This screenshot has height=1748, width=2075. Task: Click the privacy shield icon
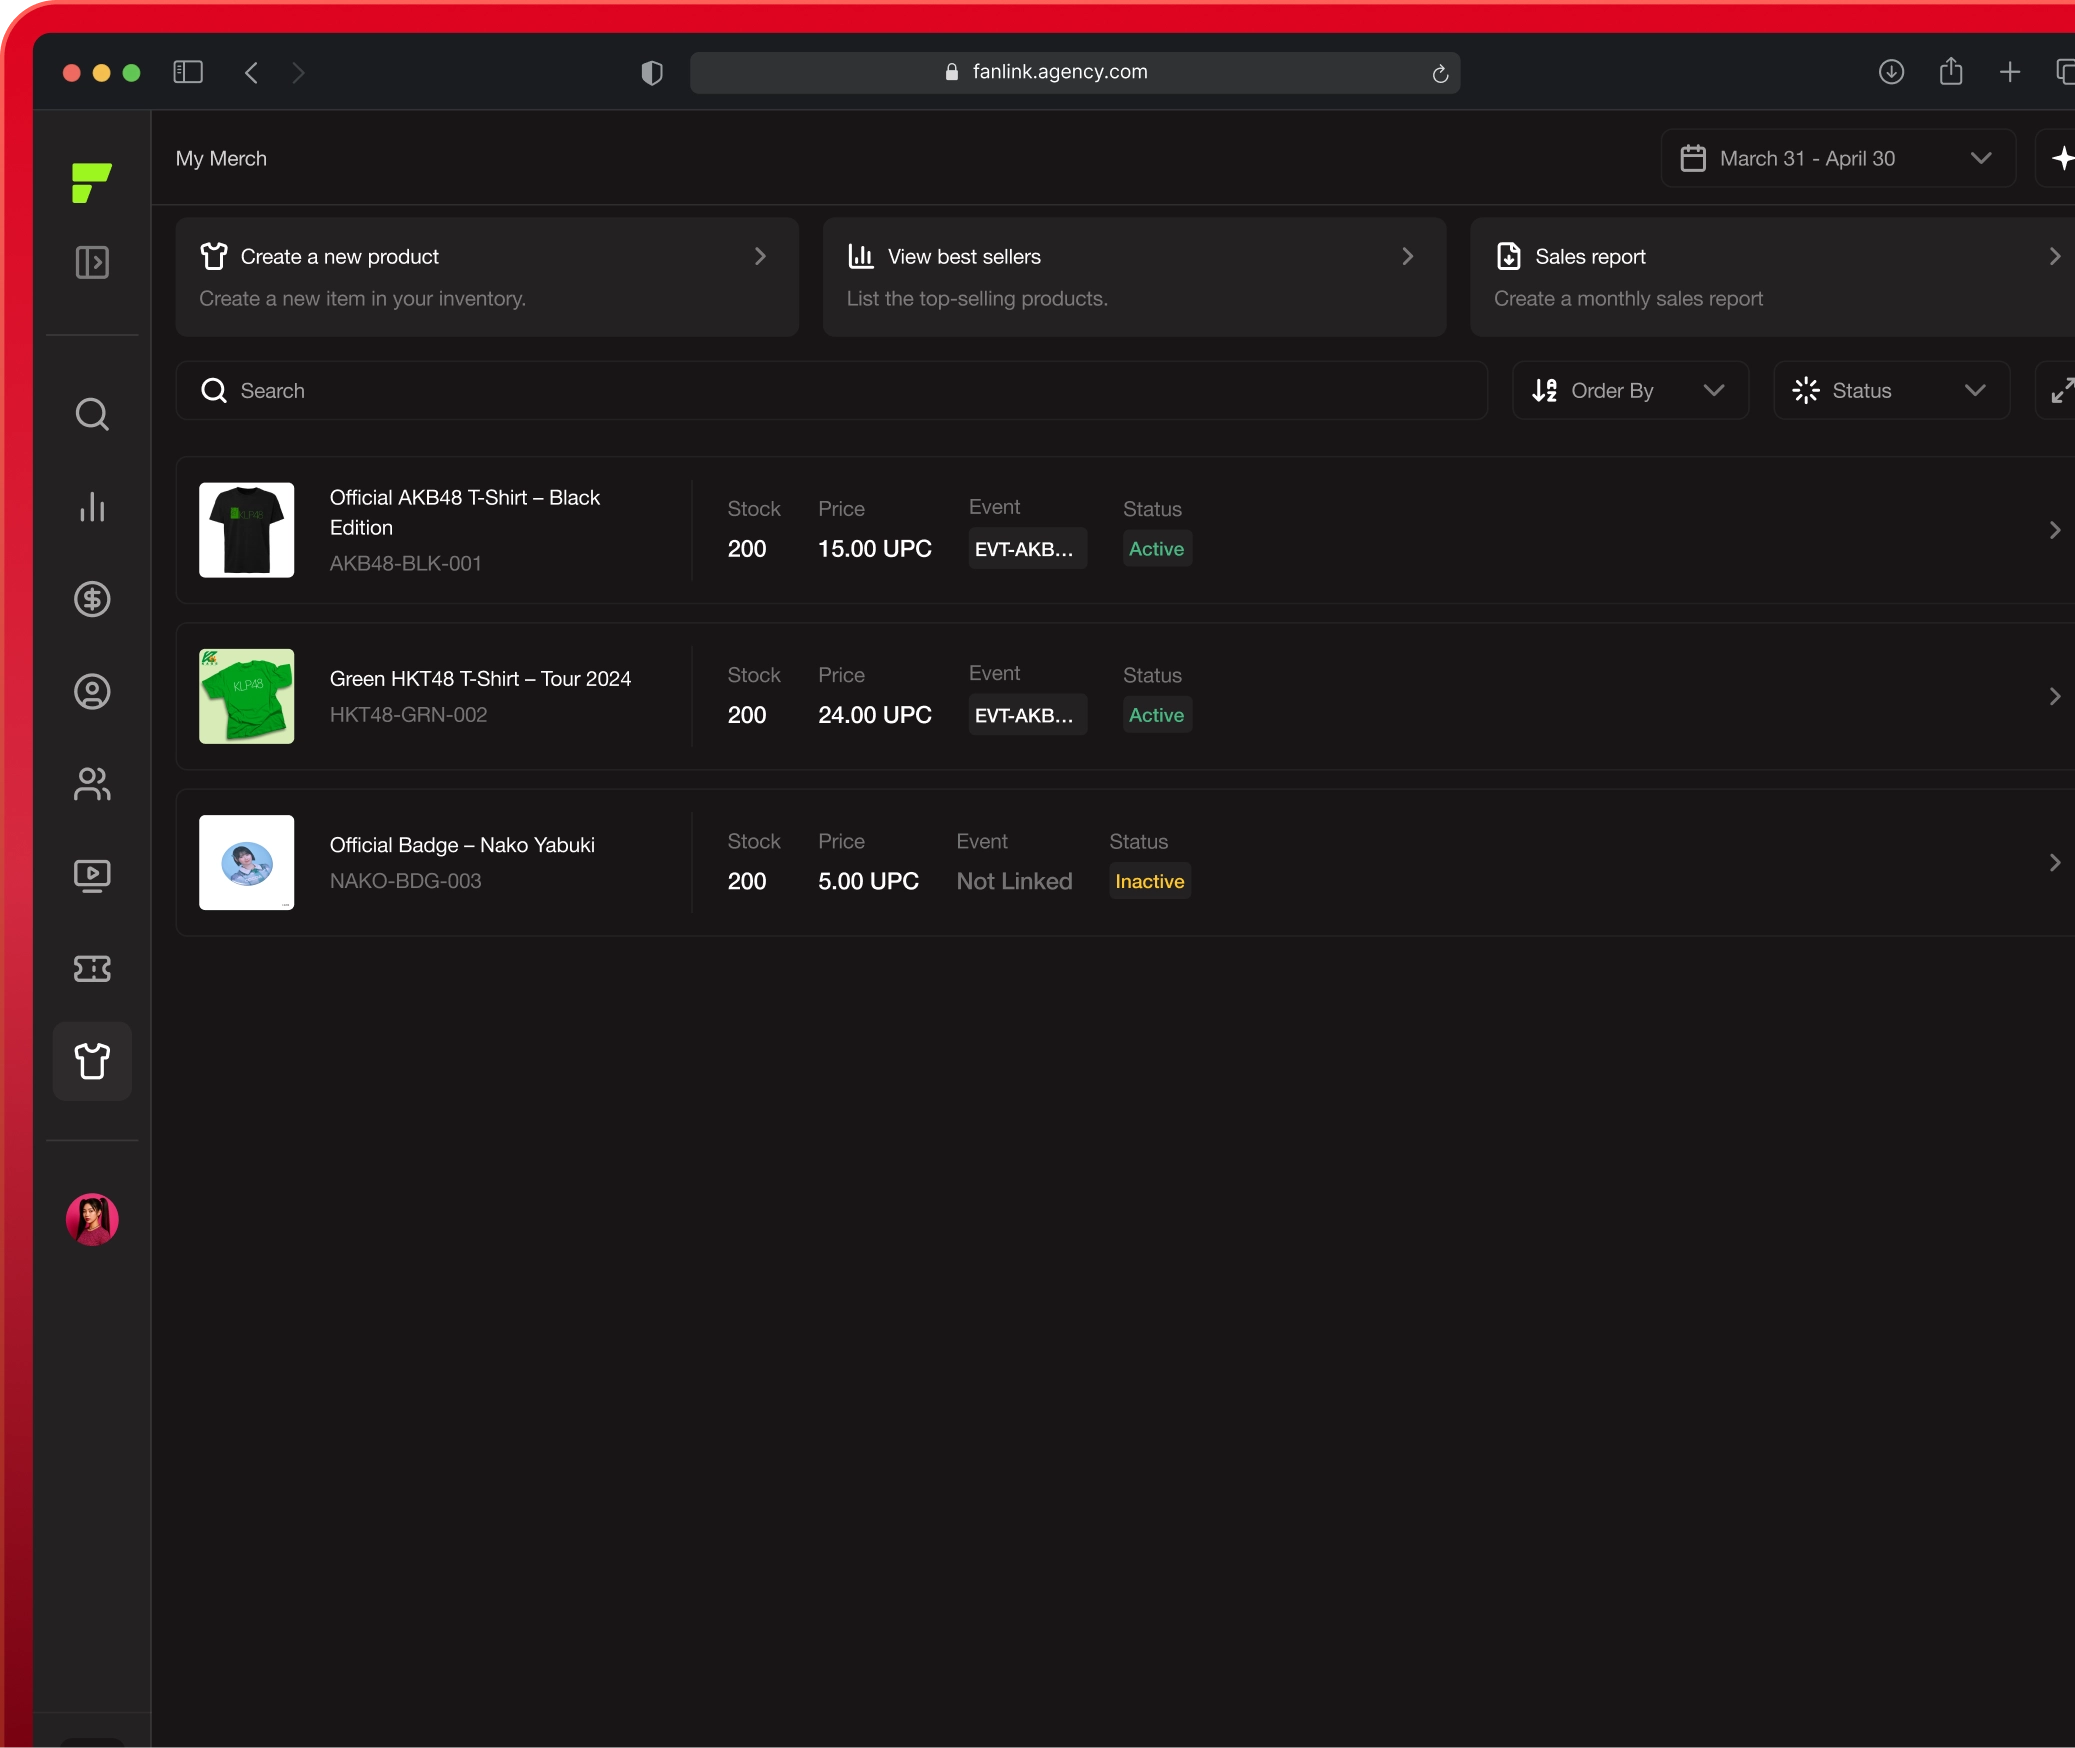652,72
